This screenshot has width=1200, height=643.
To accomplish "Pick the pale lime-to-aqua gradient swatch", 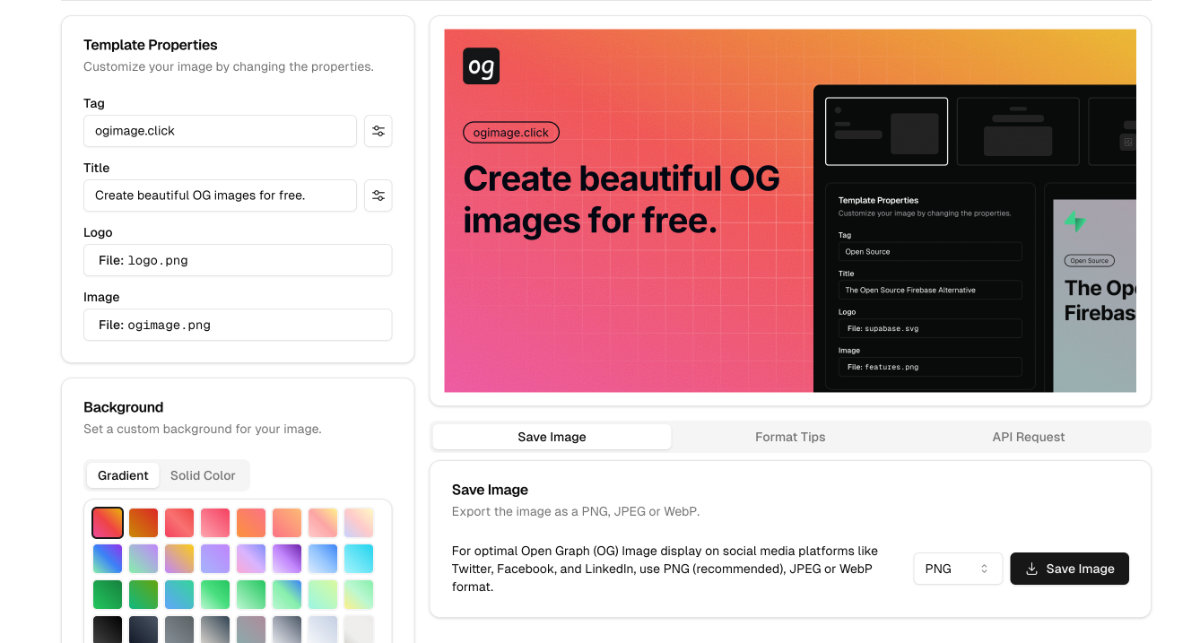I will pos(323,594).
